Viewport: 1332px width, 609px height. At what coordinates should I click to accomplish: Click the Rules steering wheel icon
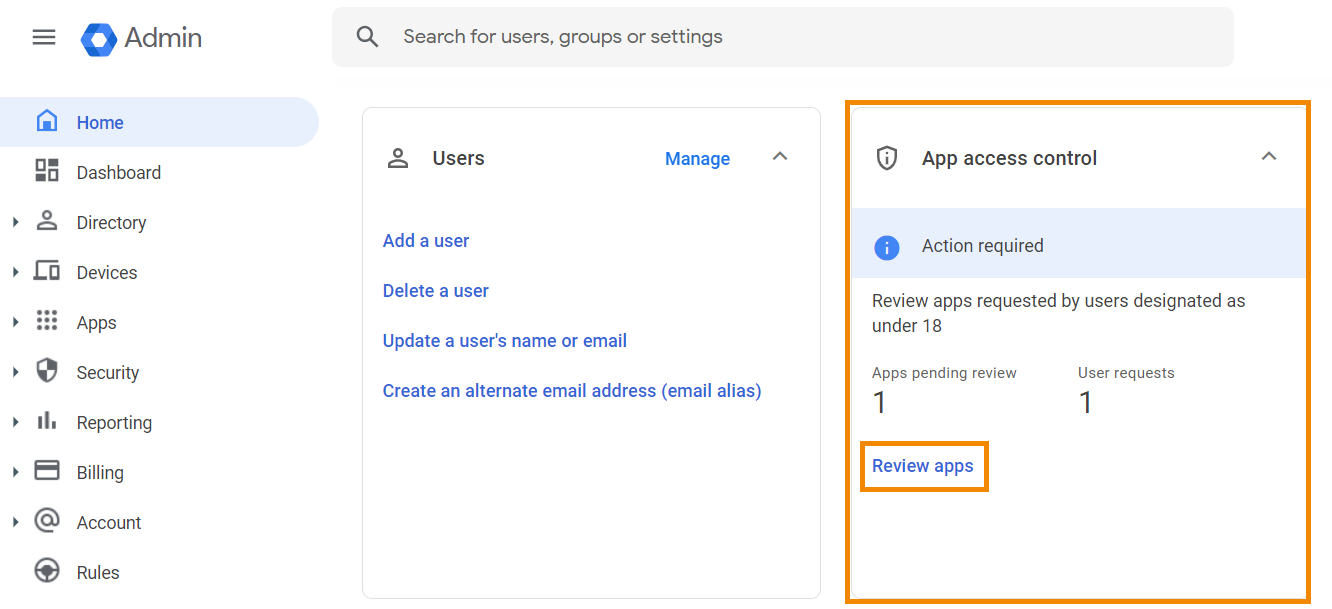point(46,571)
